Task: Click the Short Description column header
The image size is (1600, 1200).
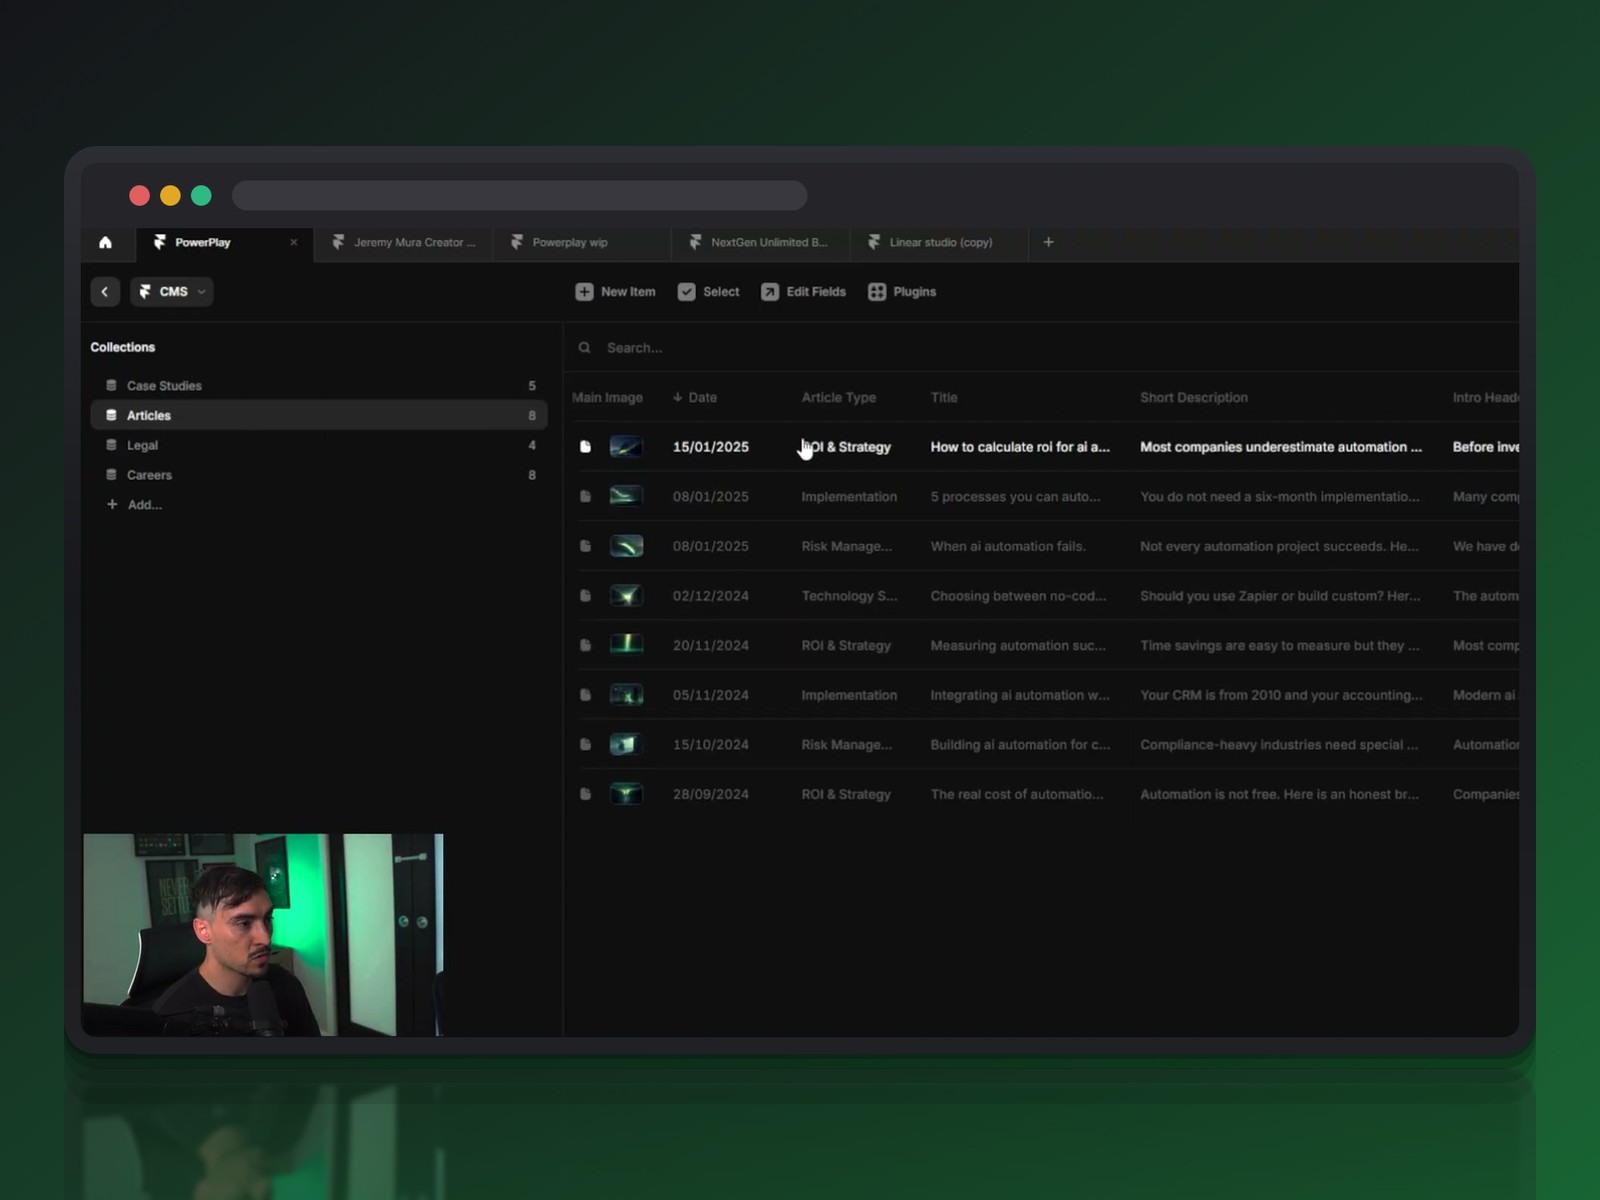Action: point(1194,397)
